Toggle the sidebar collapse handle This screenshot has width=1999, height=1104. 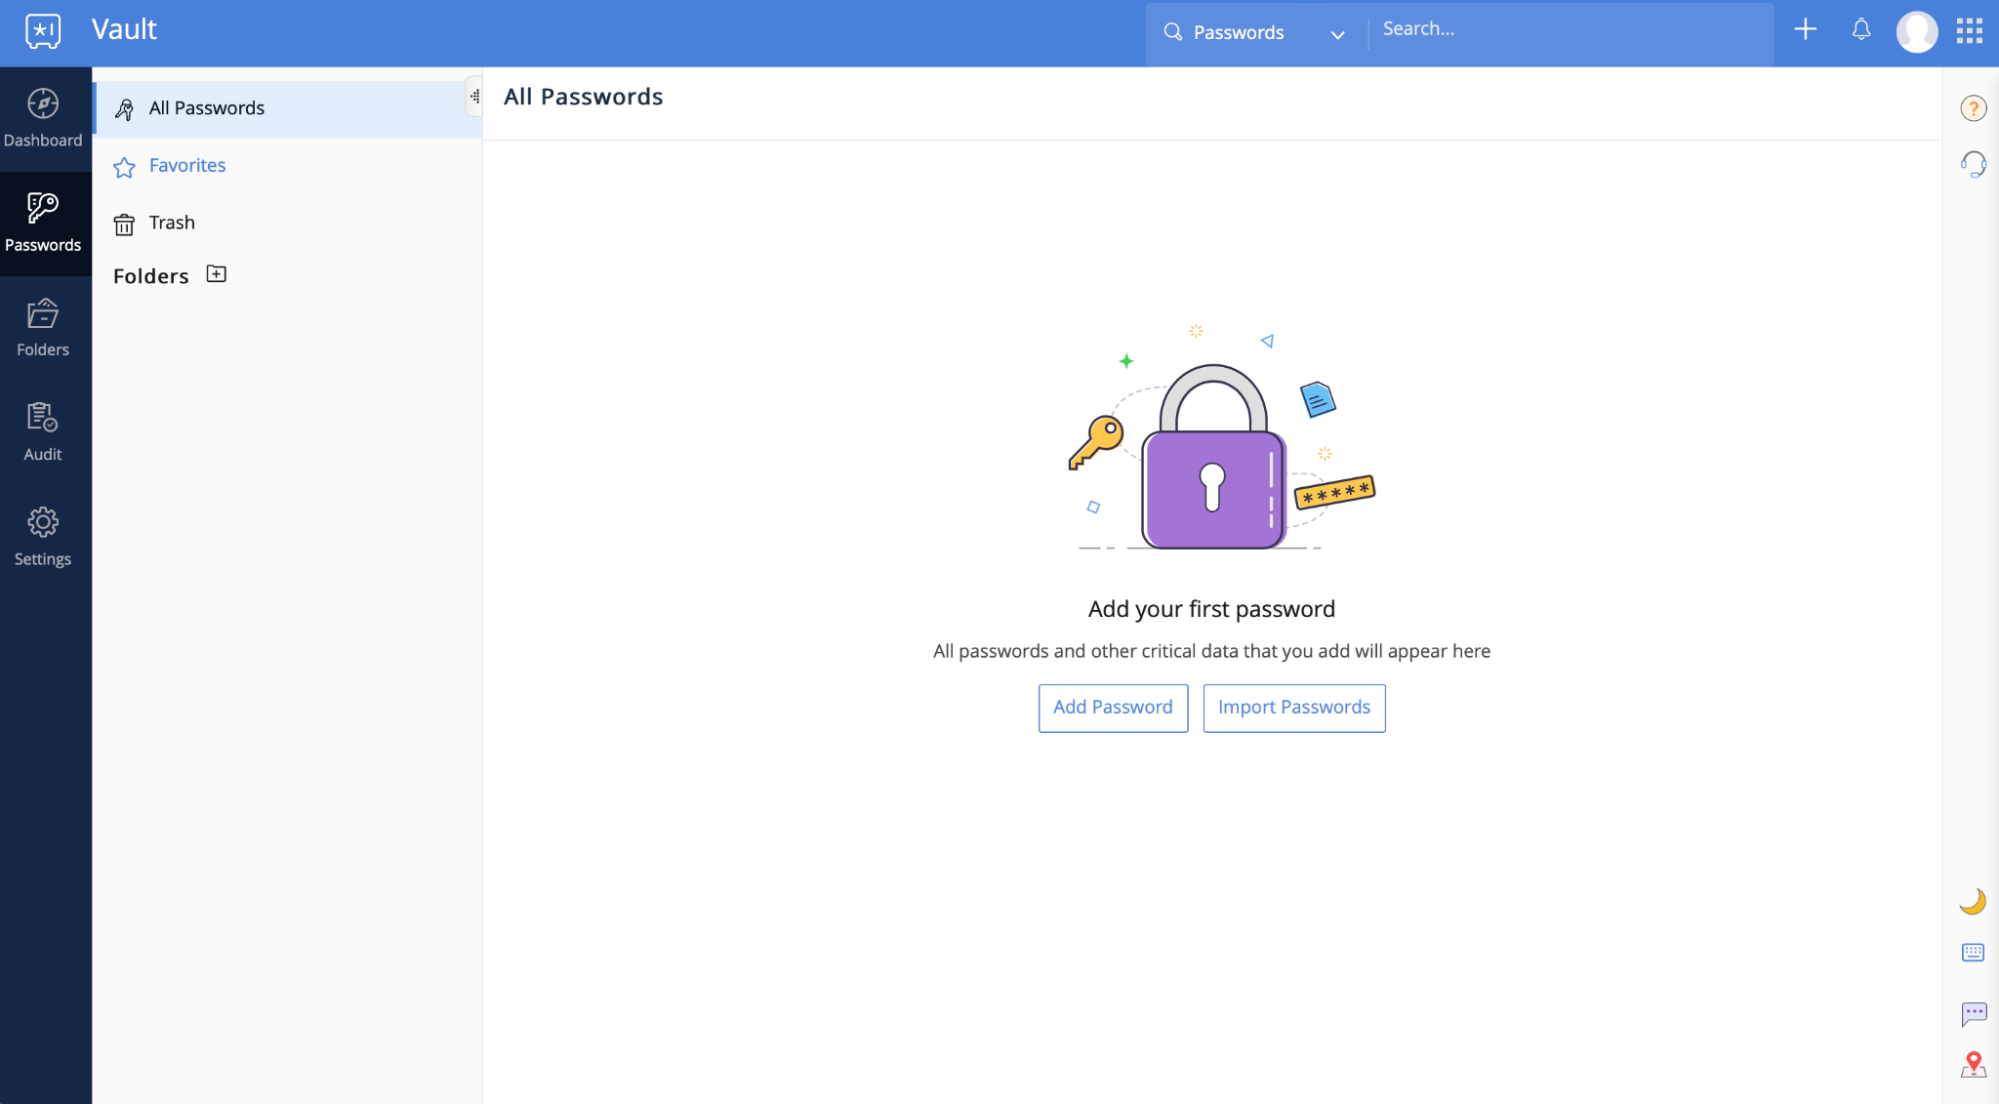475,96
